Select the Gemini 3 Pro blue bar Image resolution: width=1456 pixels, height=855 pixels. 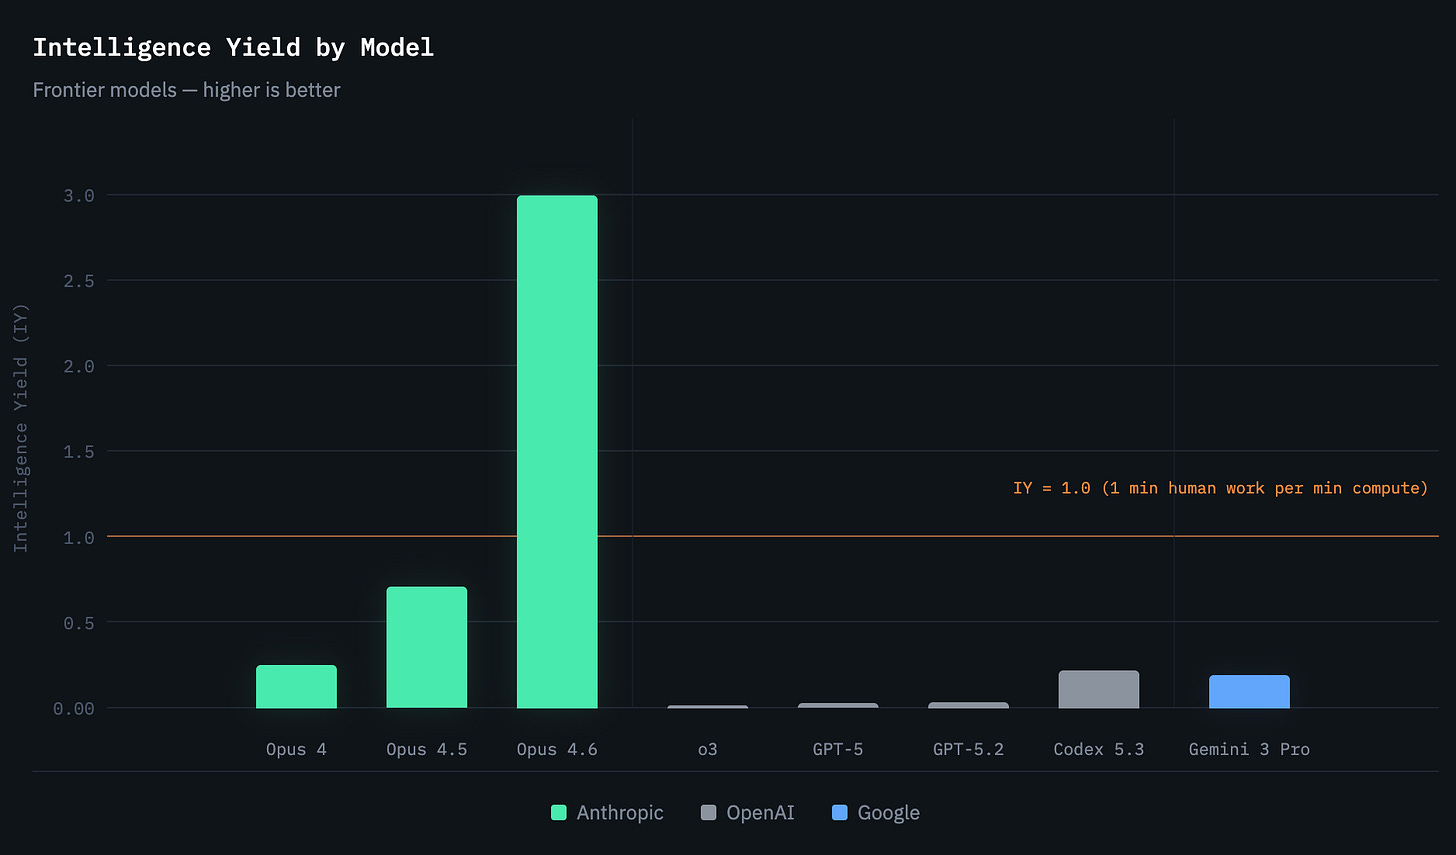click(x=1249, y=691)
